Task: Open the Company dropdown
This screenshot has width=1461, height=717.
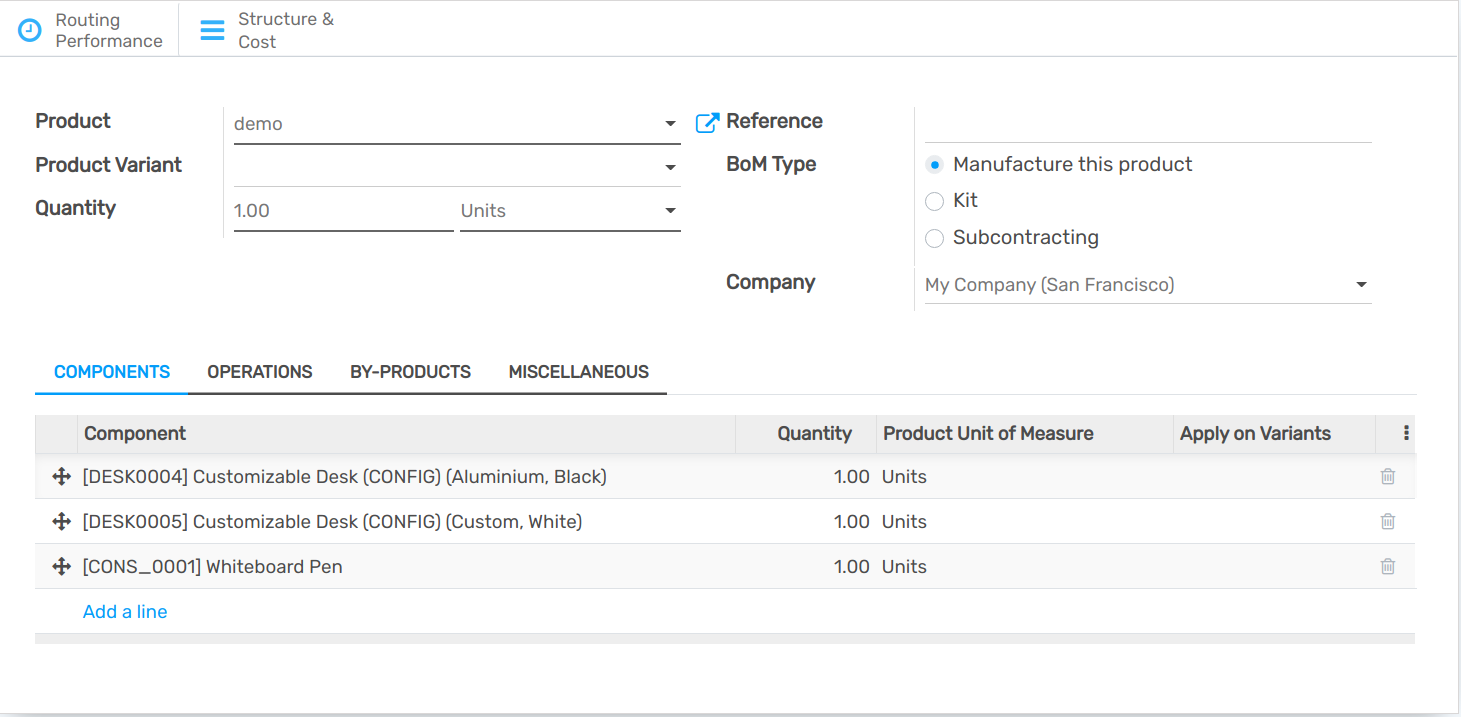Action: pyautogui.click(x=1361, y=285)
